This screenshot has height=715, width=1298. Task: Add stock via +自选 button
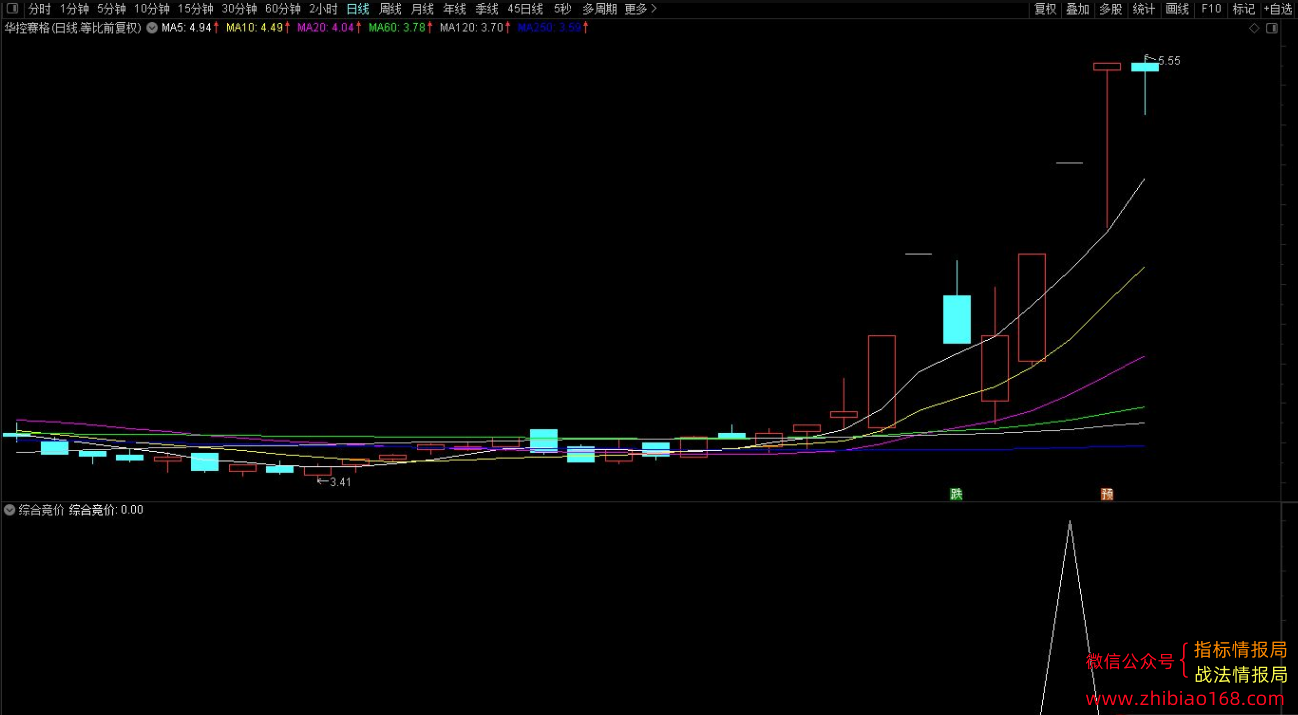click(x=1278, y=9)
